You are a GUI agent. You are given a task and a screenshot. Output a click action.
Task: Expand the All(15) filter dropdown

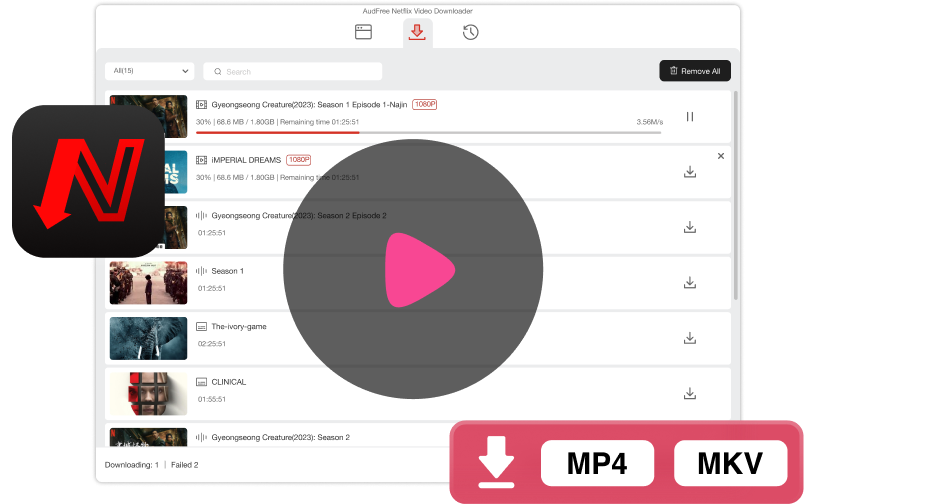point(150,71)
